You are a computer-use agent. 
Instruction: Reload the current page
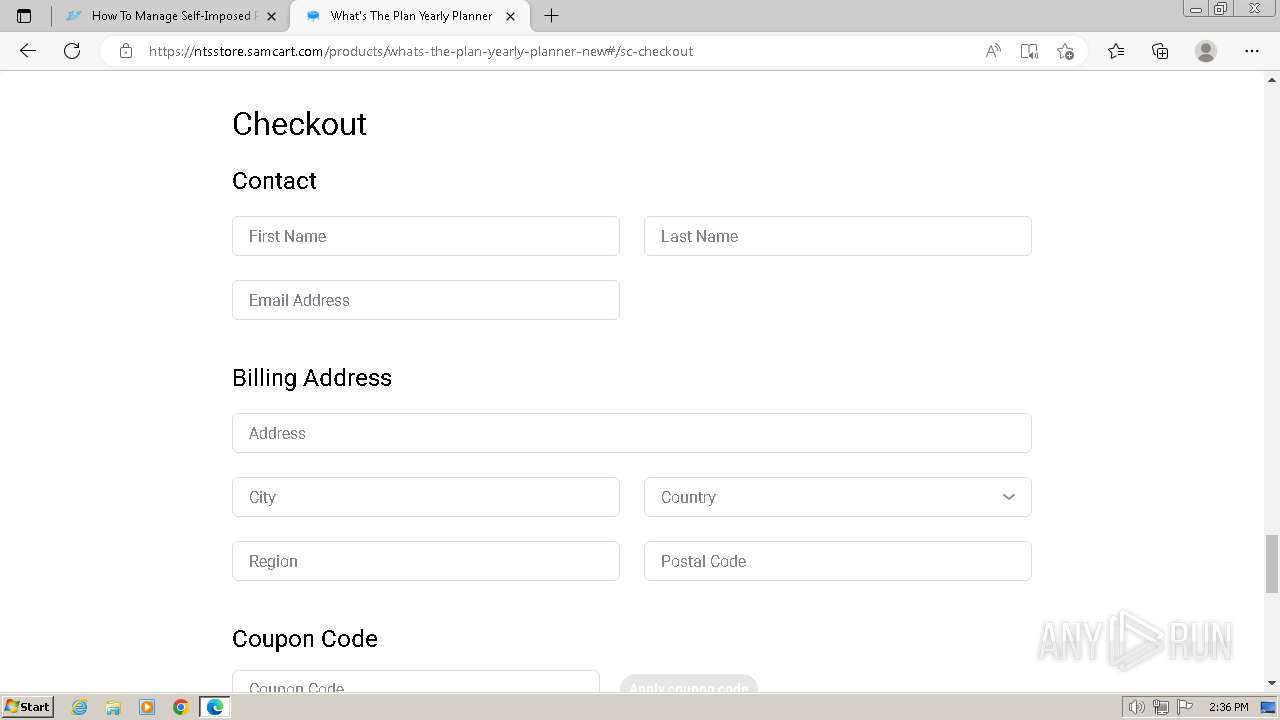pos(72,51)
